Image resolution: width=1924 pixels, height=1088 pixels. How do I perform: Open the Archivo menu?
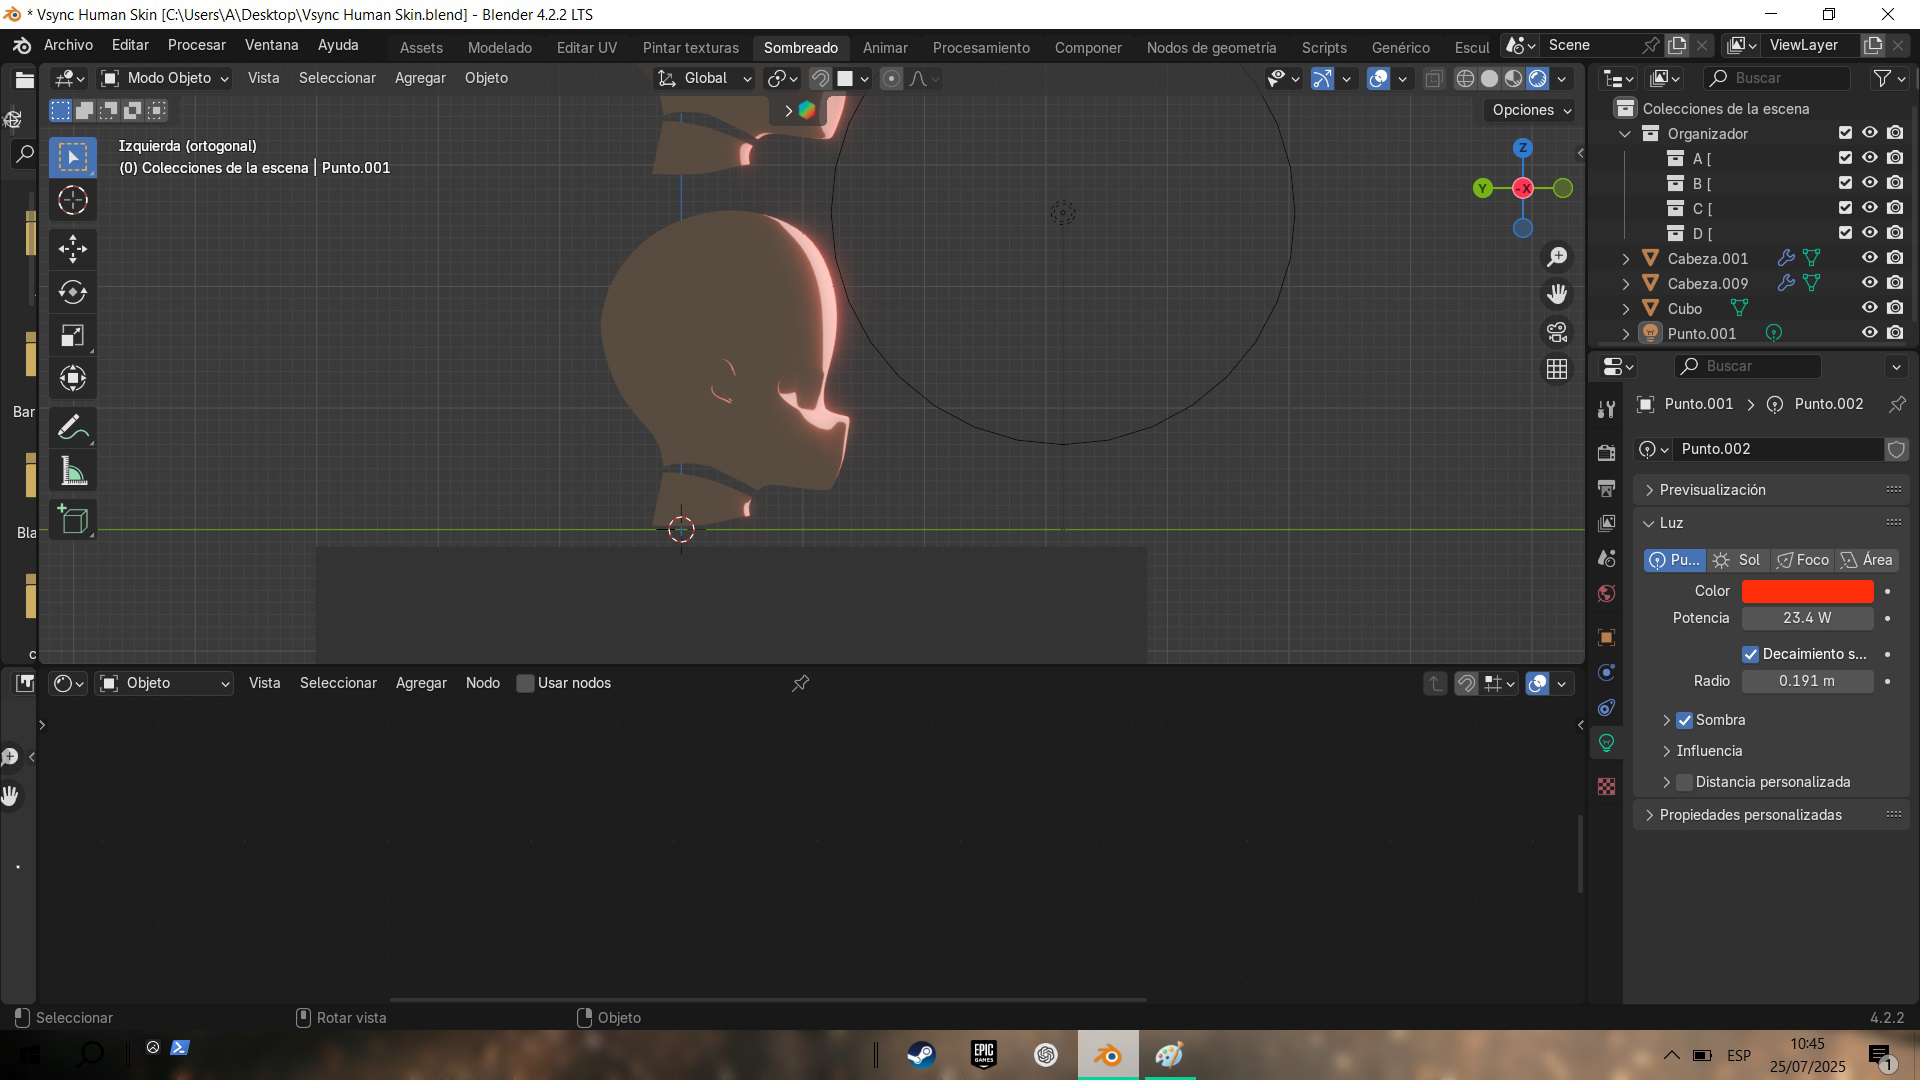[x=69, y=46]
